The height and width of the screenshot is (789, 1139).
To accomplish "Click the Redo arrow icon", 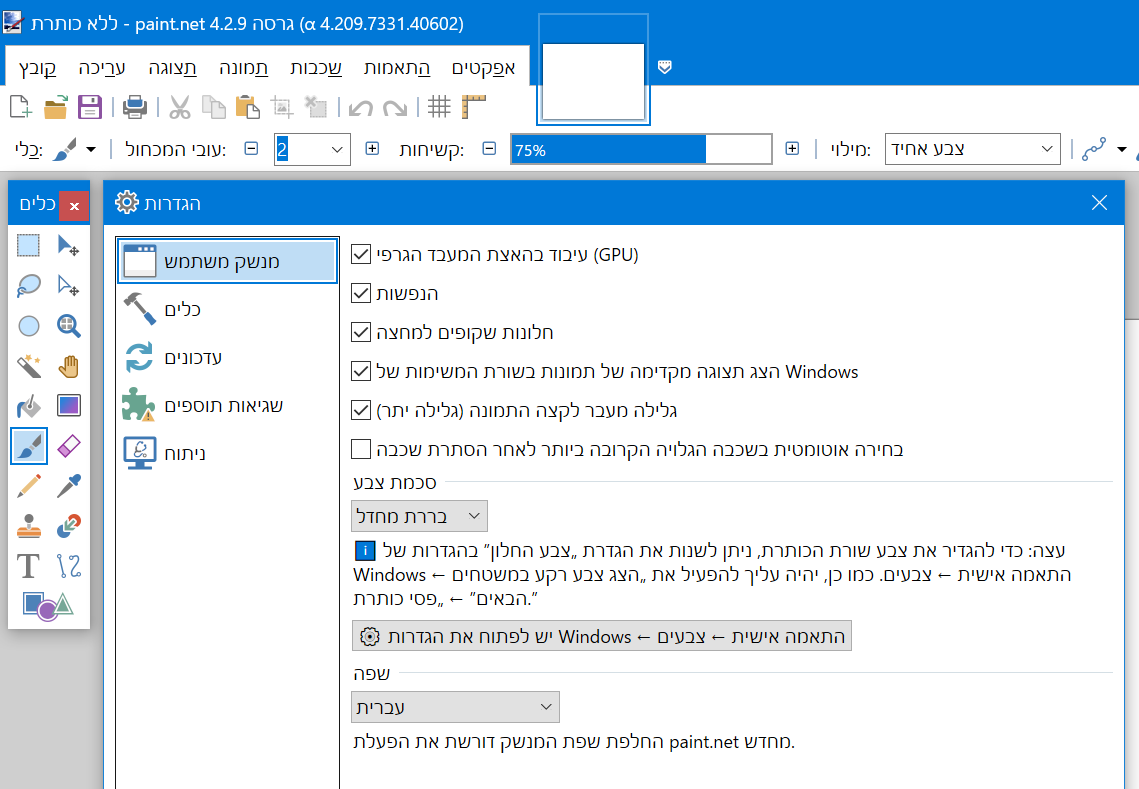I will 394,108.
